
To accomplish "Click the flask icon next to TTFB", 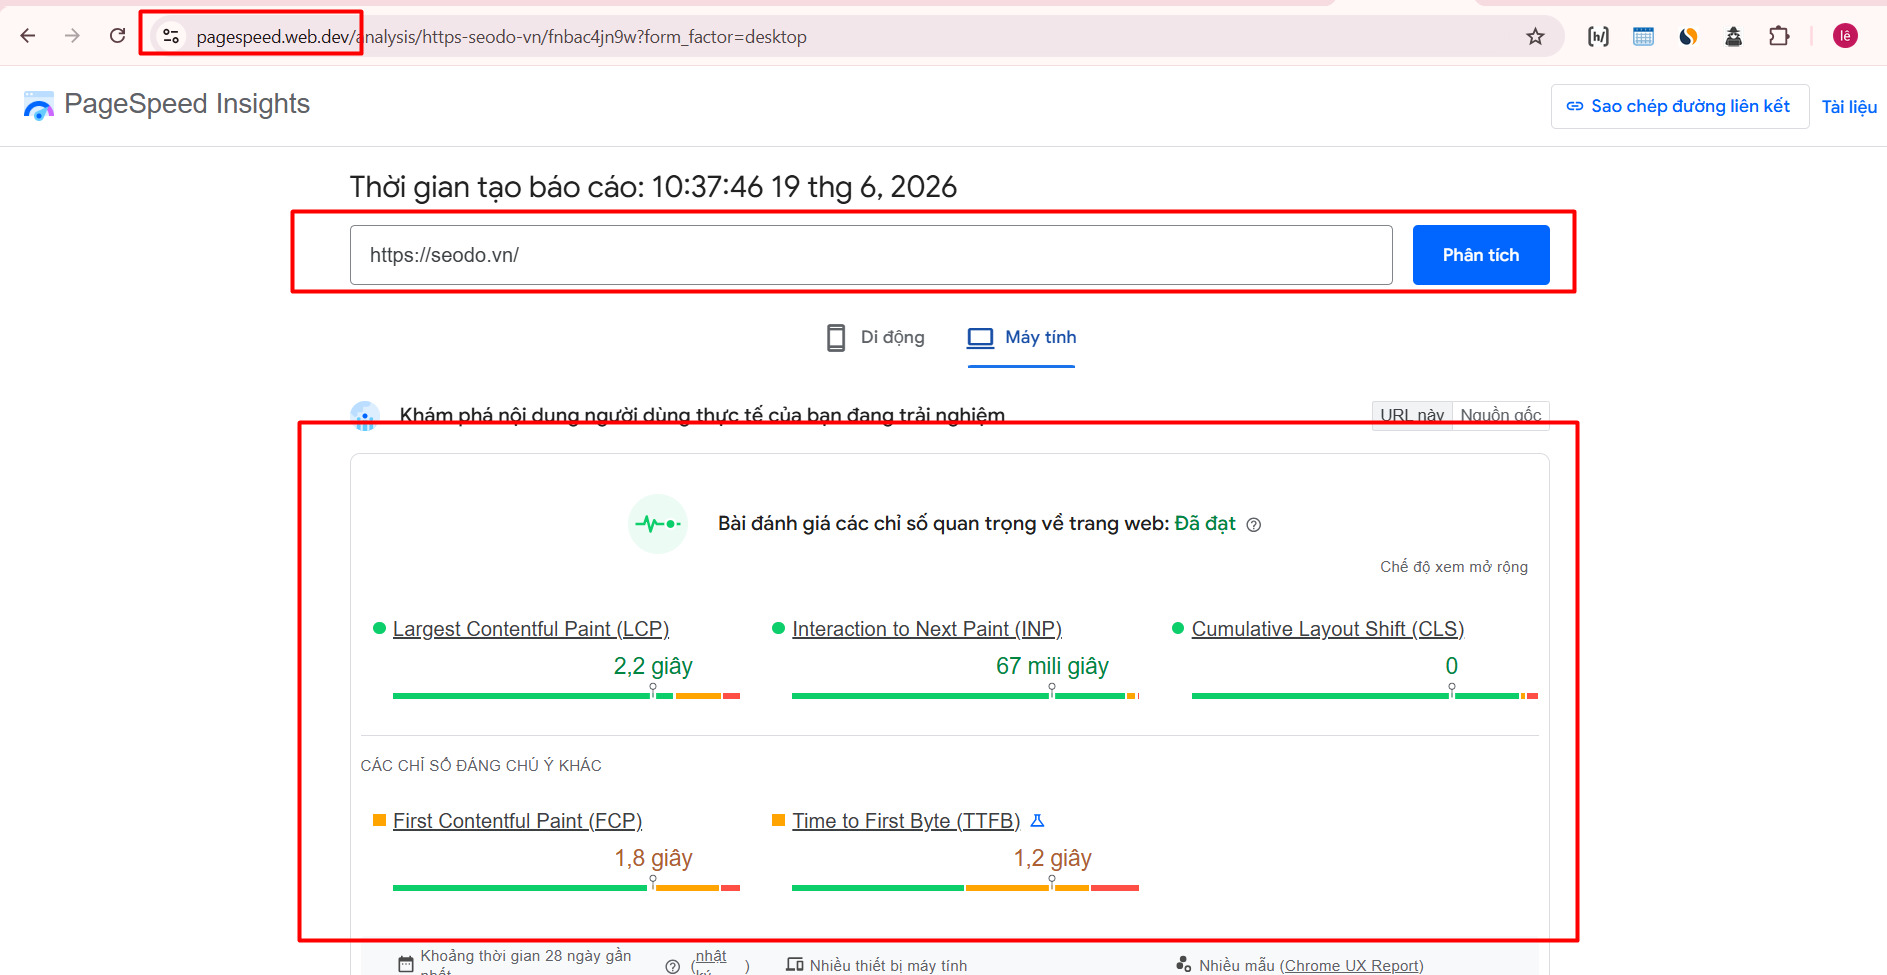I will coord(1037,821).
